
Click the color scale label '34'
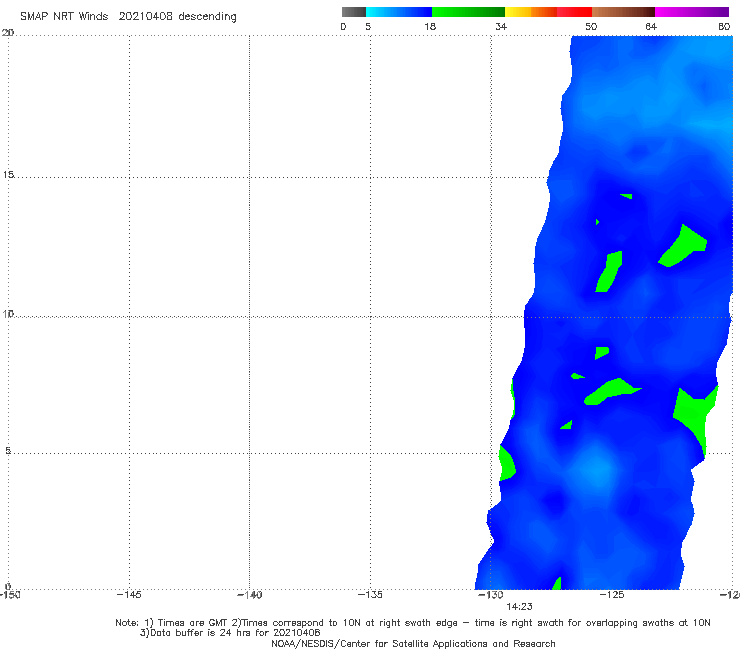pos(501,26)
